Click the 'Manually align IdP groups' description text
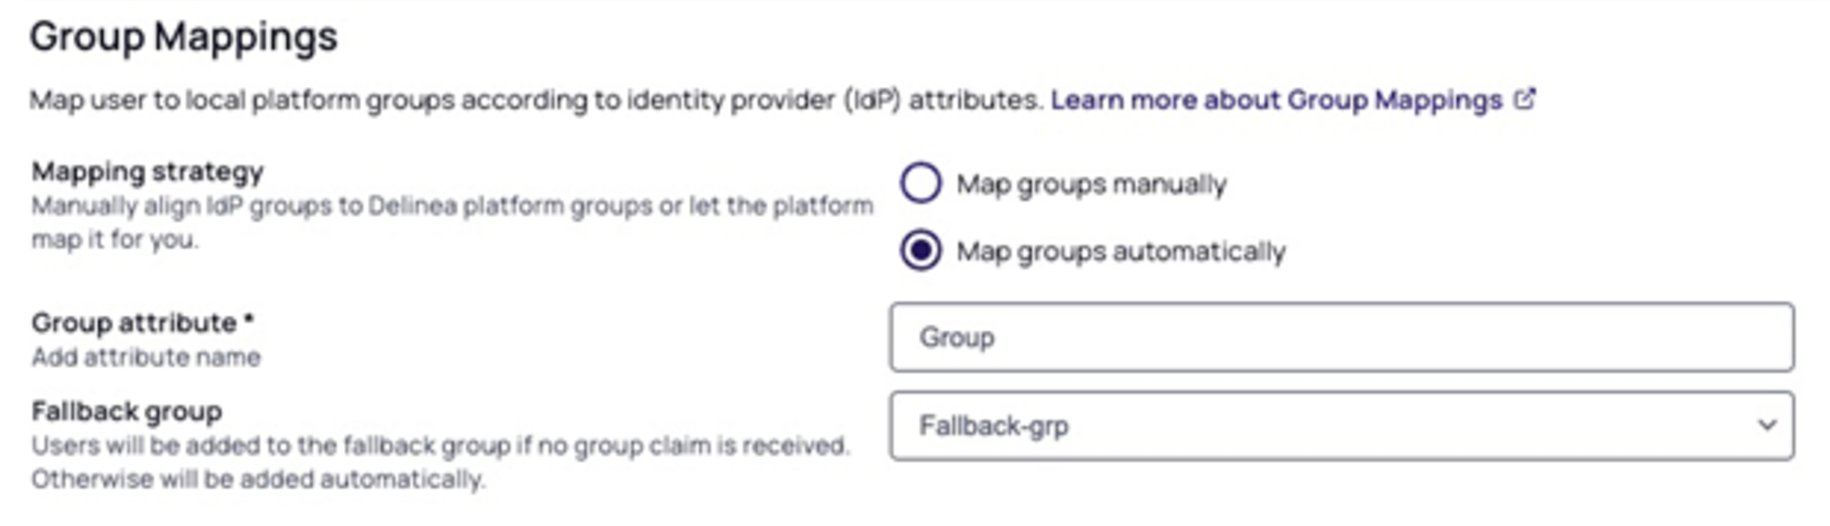Image resolution: width=1830 pixels, height=526 pixels. click(x=452, y=206)
